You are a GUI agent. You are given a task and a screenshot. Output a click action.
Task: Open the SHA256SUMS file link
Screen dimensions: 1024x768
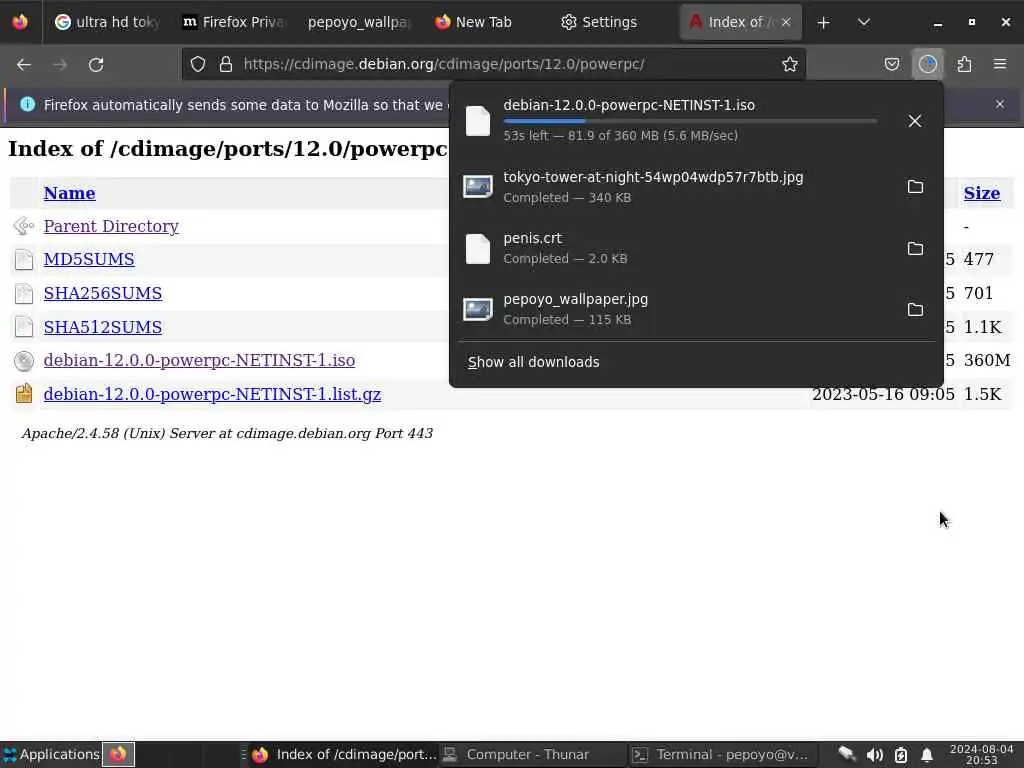103,293
